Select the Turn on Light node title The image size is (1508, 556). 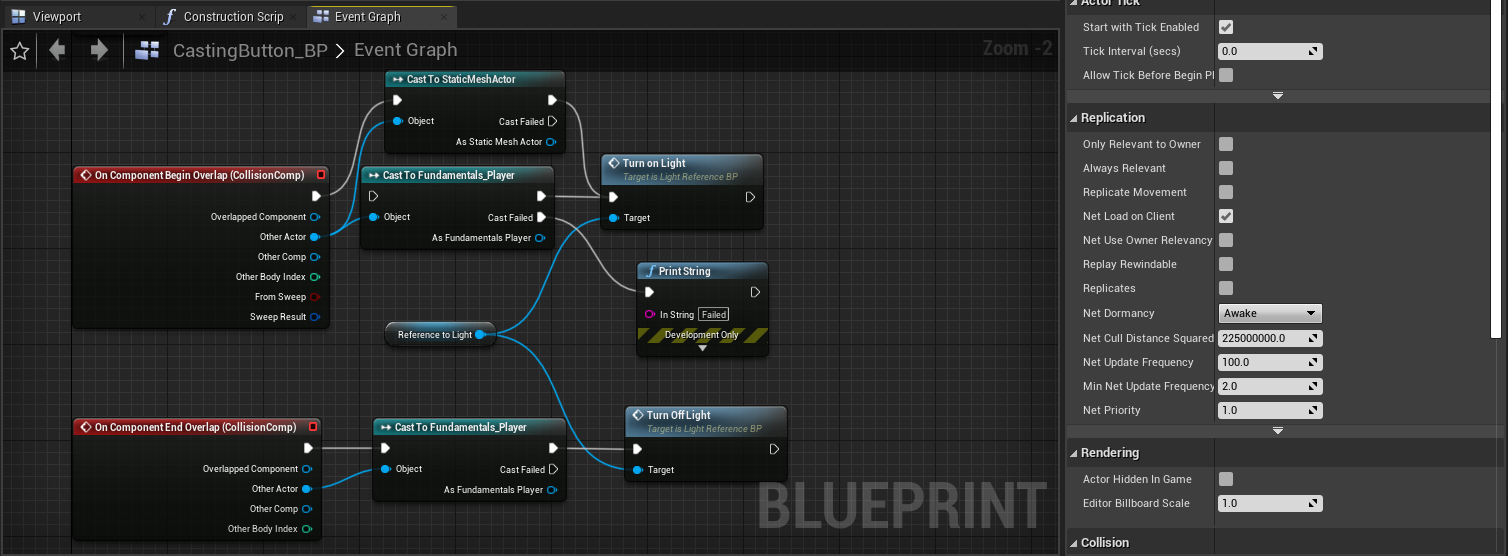(654, 163)
